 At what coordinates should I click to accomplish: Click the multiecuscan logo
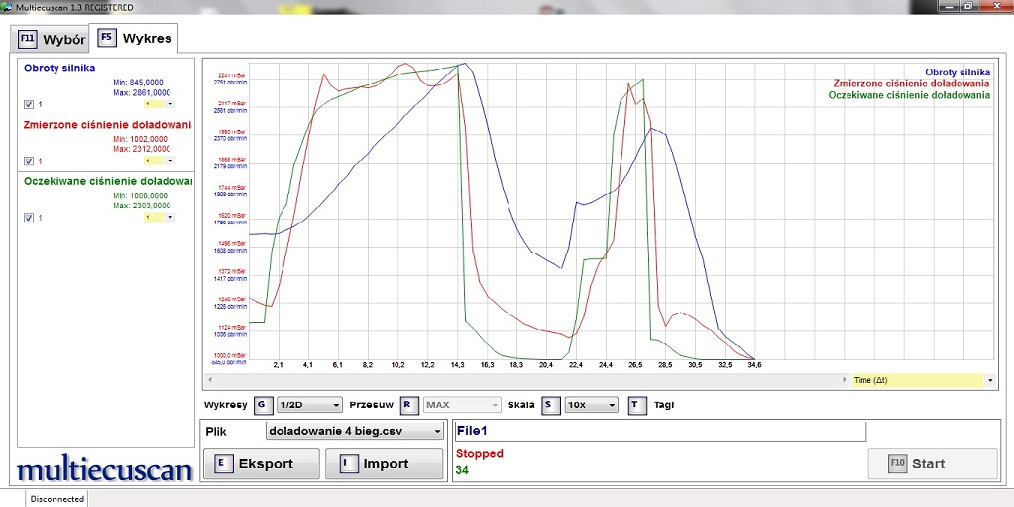click(105, 469)
